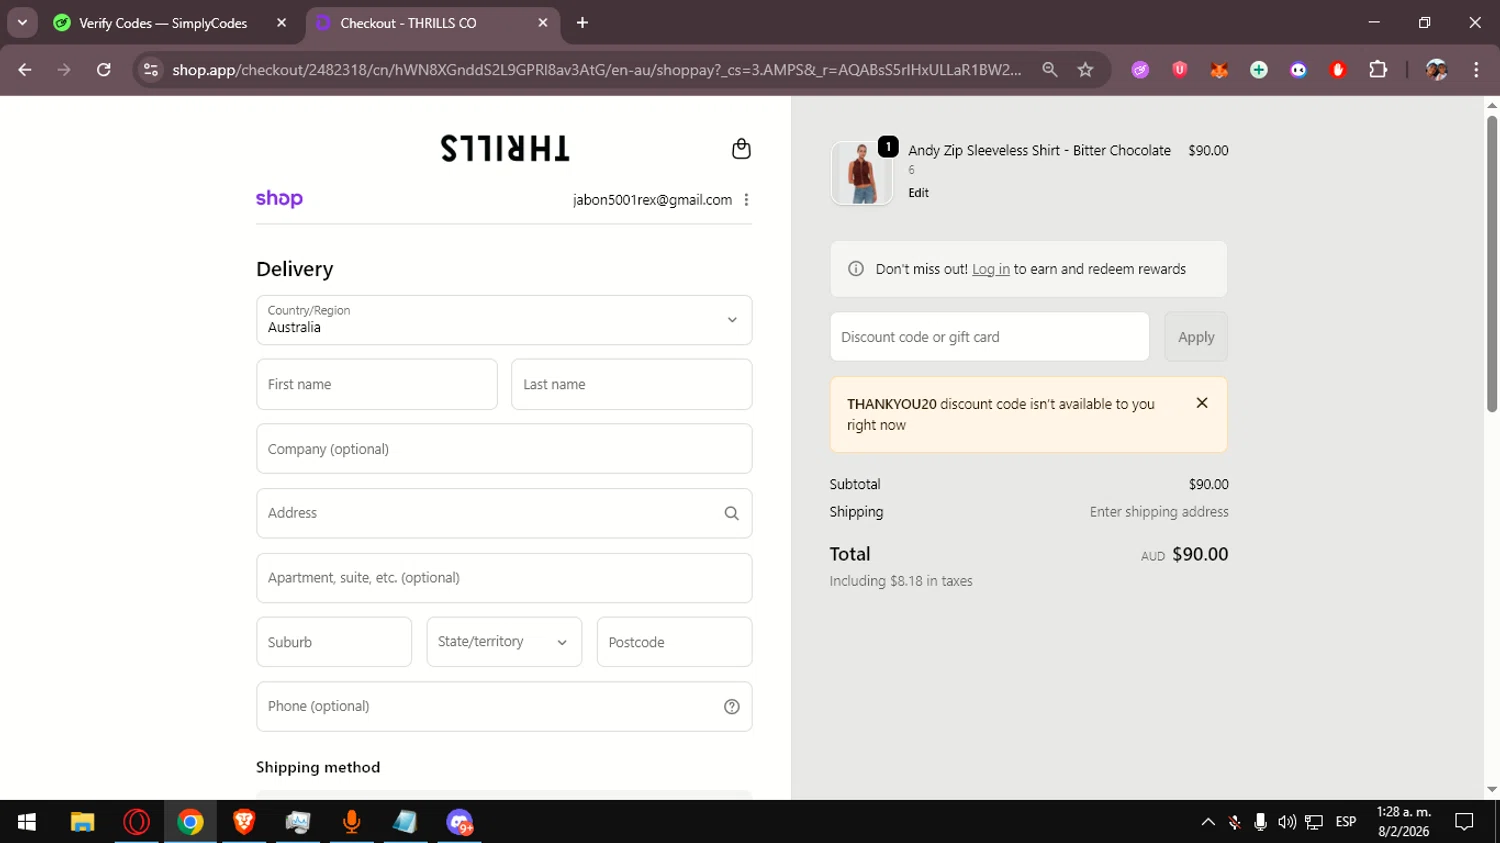1500x843 pixels.
Task: Click the Address input field
Action: [x=504, y=513]
